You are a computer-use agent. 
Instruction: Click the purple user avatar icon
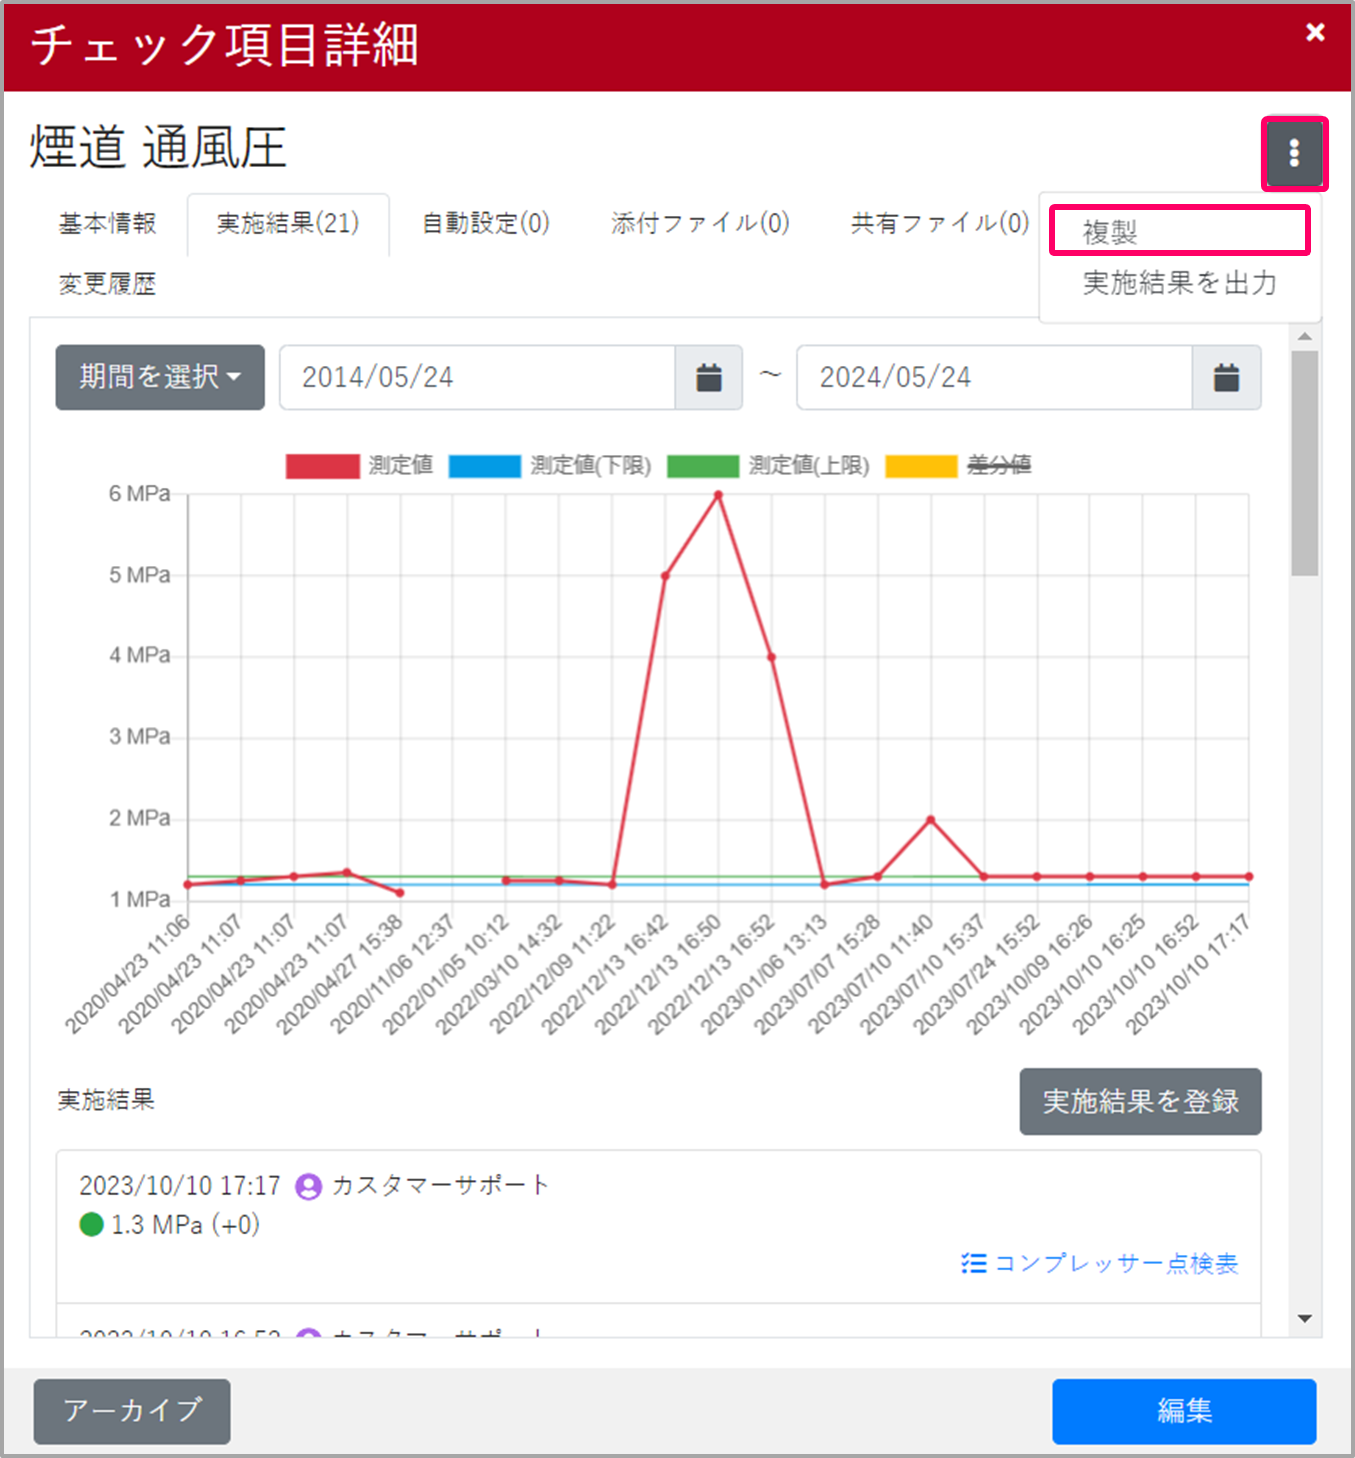308,1186
